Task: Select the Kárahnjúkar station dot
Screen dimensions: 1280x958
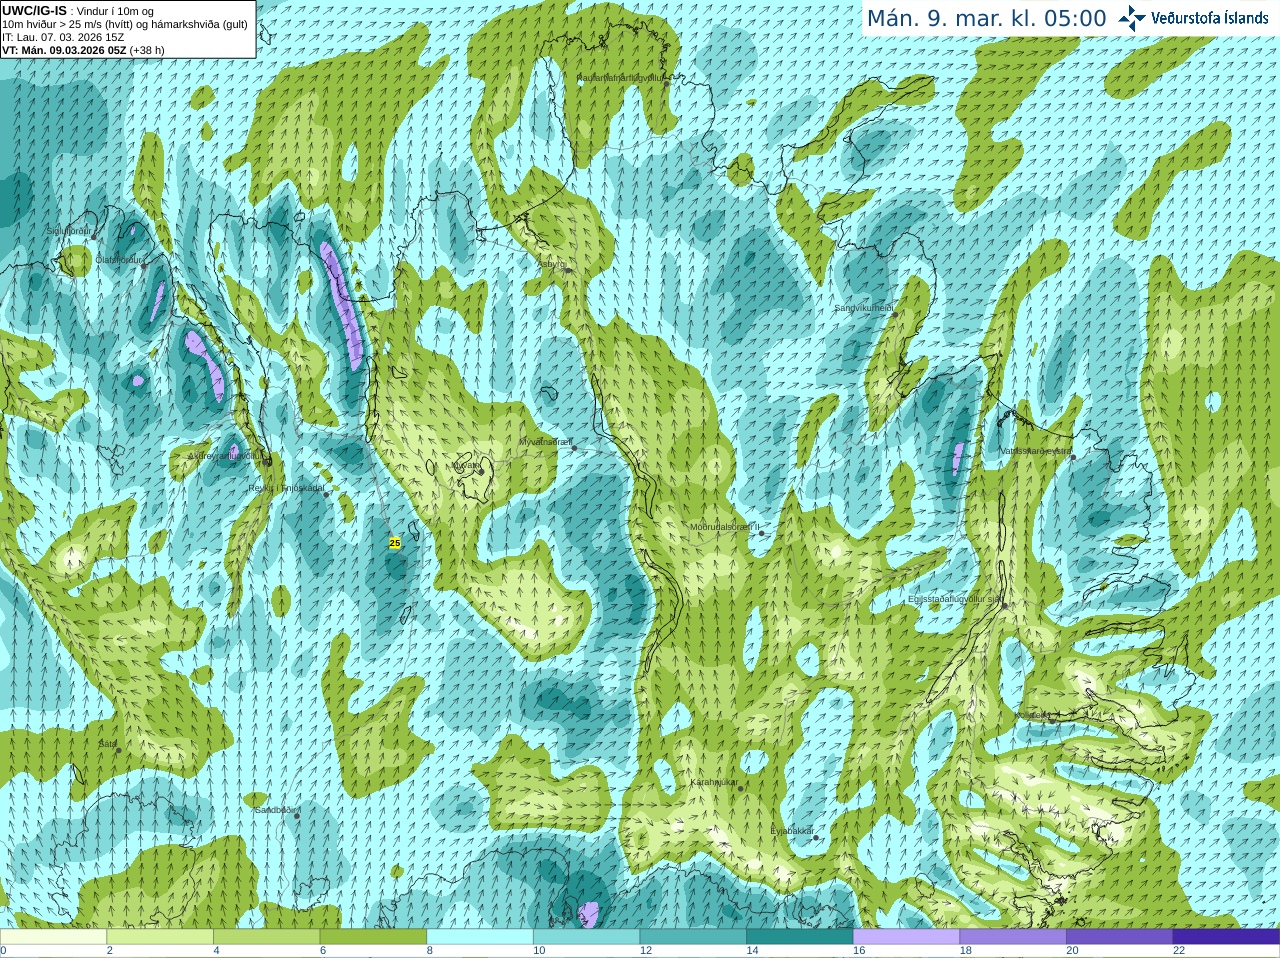Action: click(x=741, y=789)
